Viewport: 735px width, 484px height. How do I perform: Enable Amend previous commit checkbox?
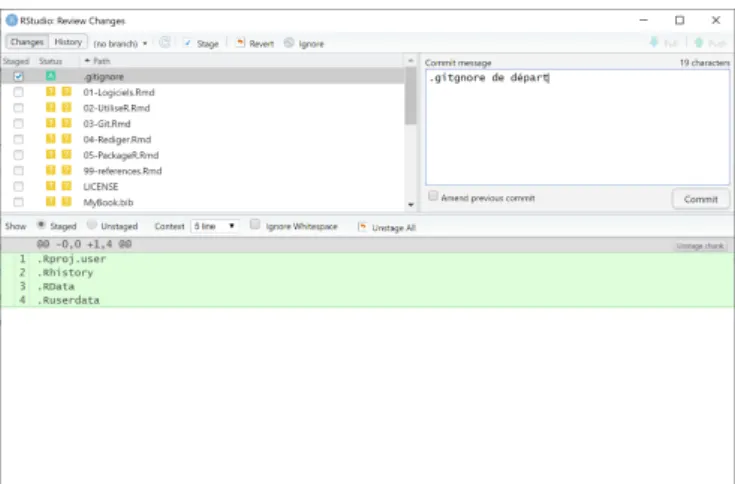pos(433,196)
